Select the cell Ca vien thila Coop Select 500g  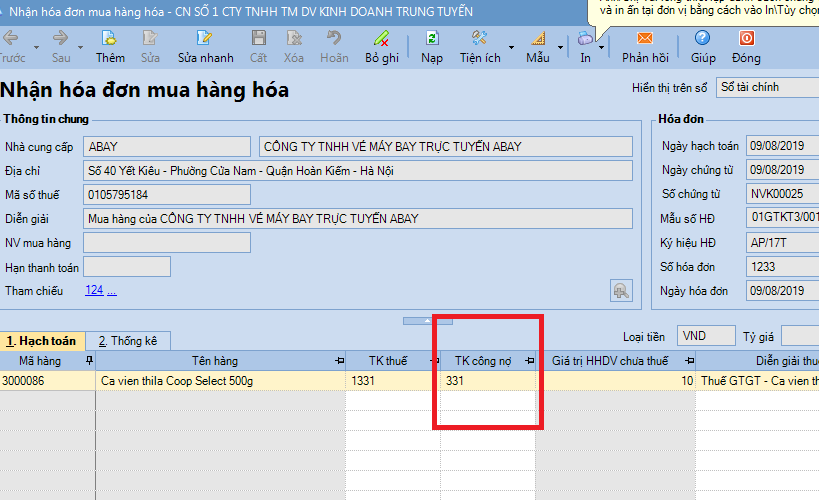click(220, 381)
